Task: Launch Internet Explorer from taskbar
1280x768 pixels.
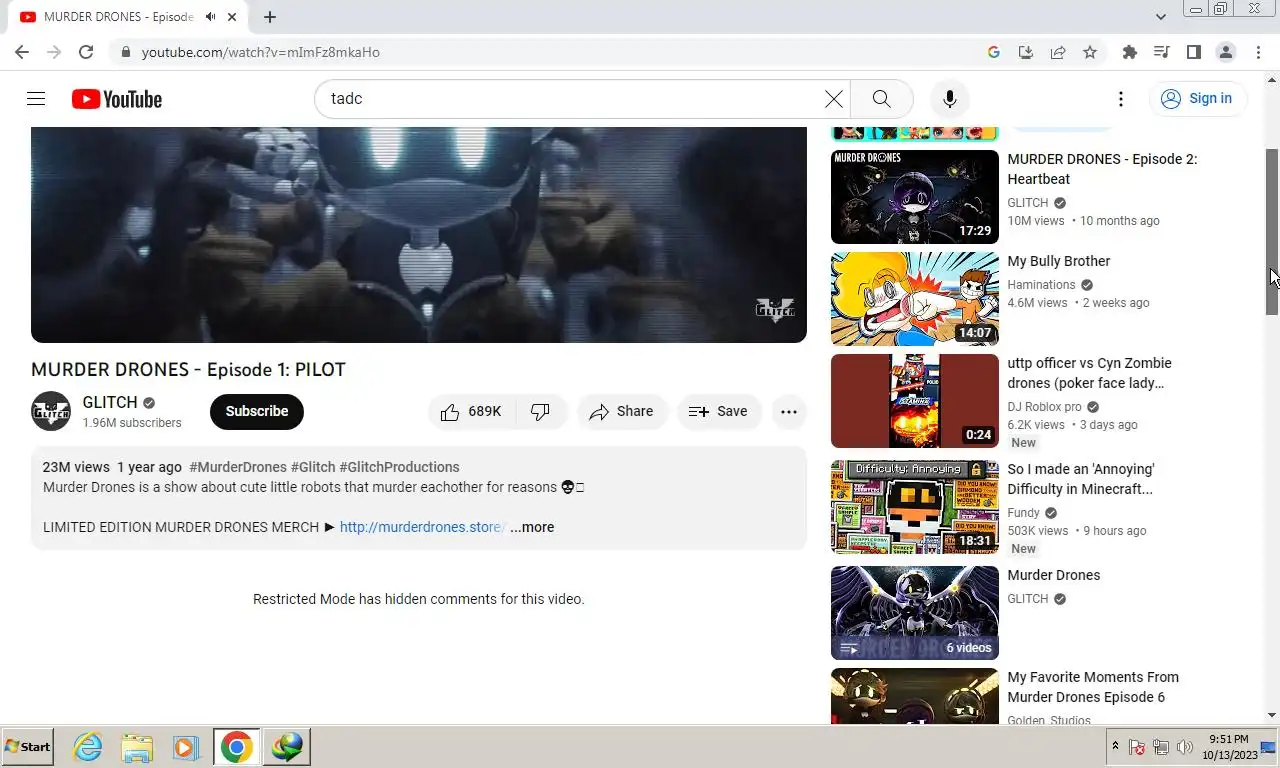Action: 88,747
